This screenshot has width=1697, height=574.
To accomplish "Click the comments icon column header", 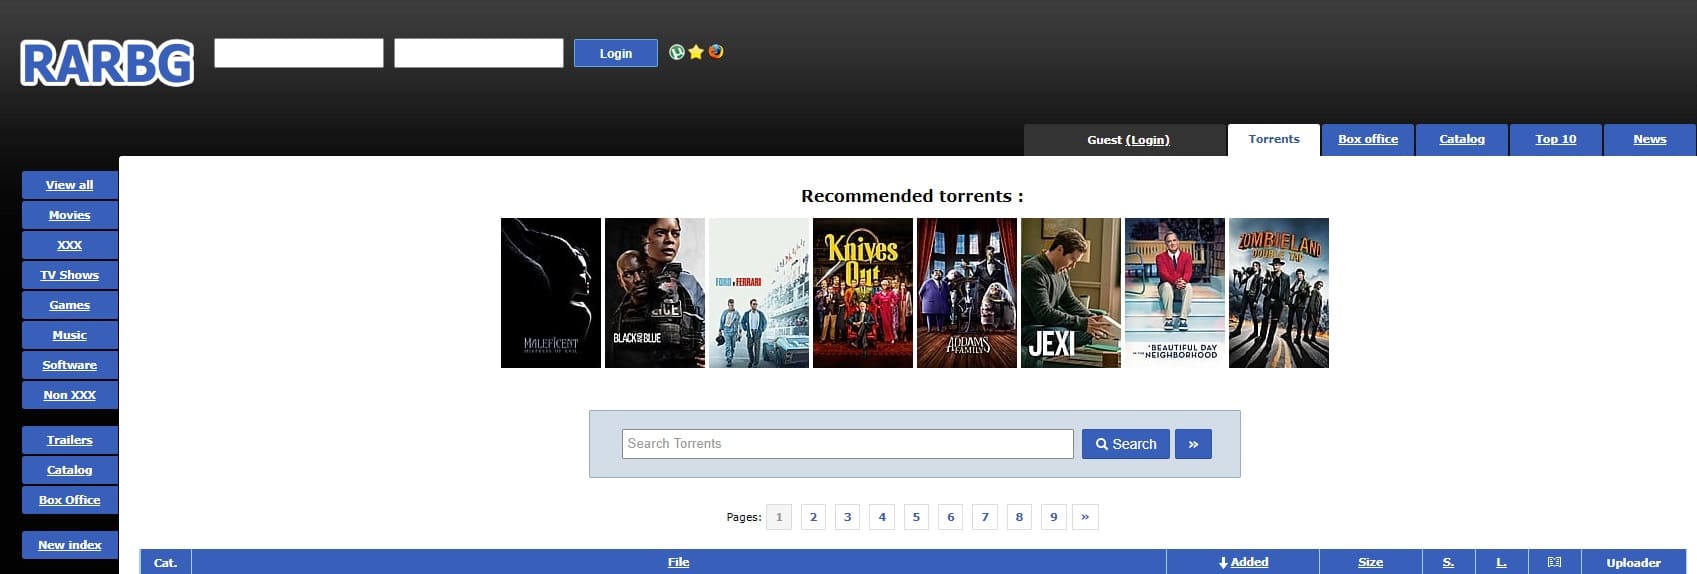I will (x=1554, y=562).
